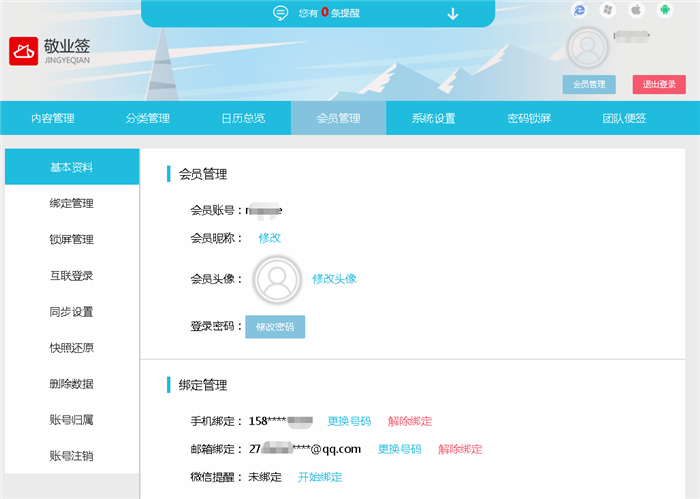700x499 pixels.
Task: Click the header user avatar icon
Action: (x=588, y=47)
